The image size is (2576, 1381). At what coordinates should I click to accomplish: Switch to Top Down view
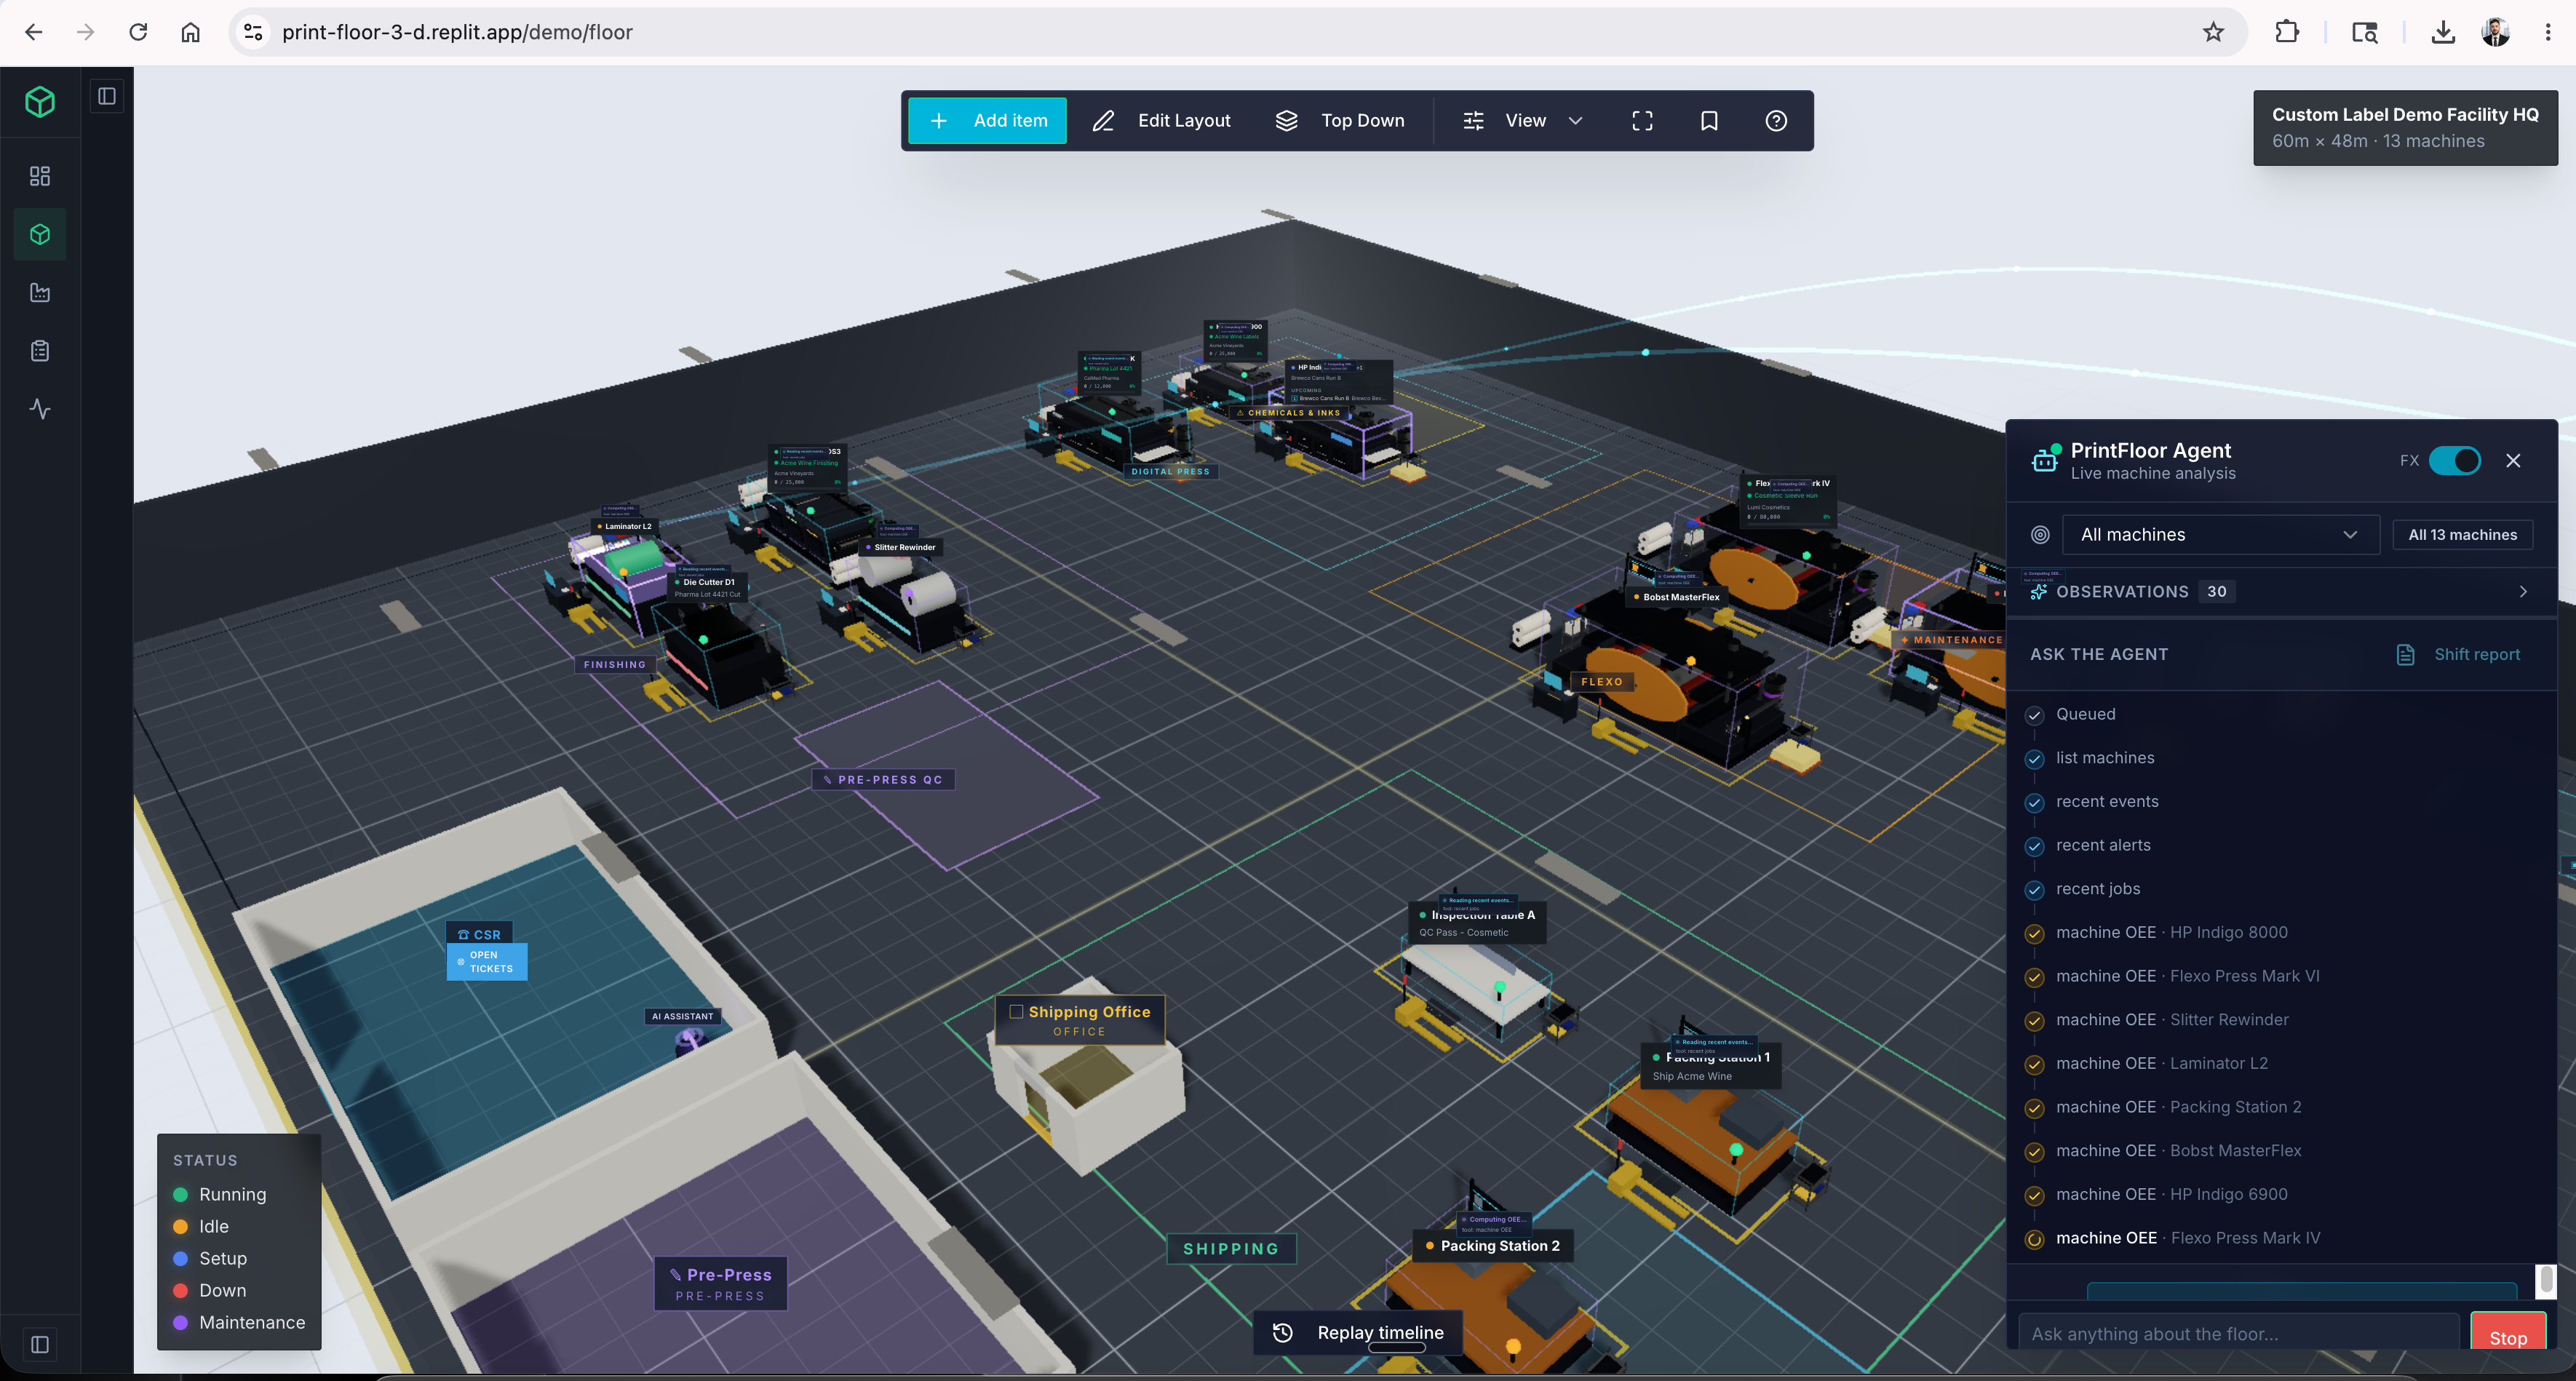1340,121
